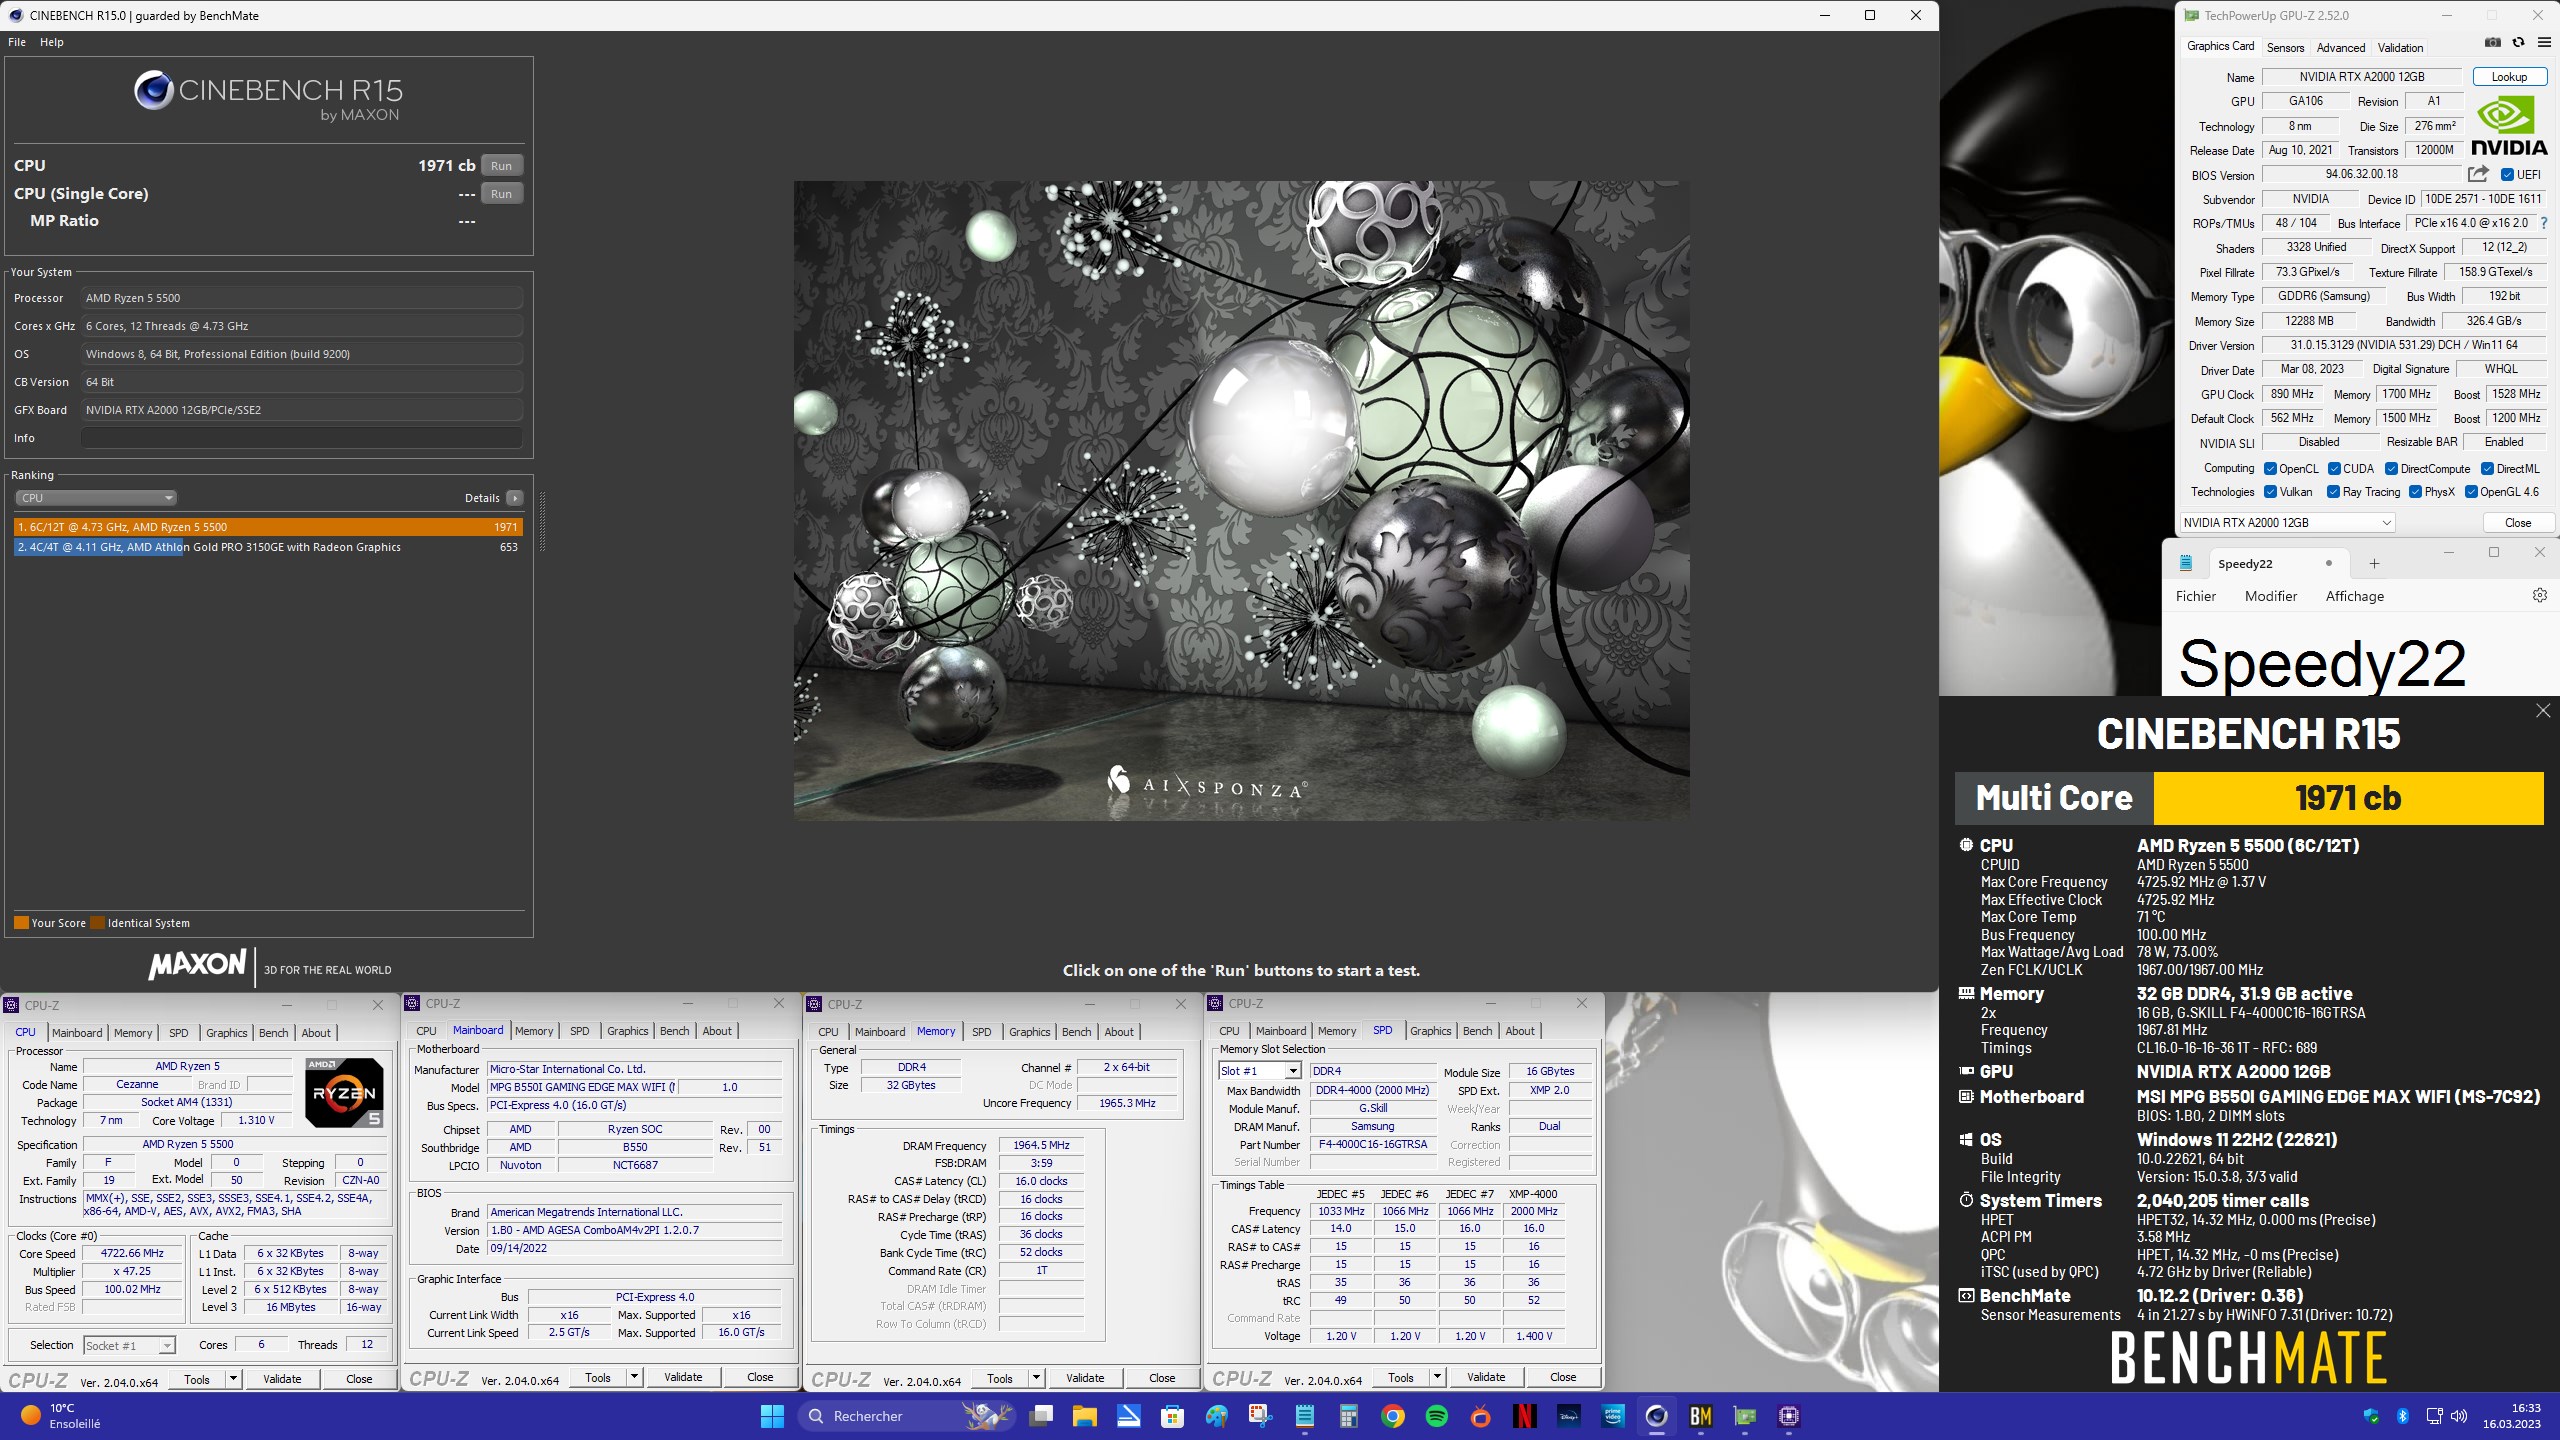Click the rendered AIXSPONZA scene image
Screen dimensions: 2560x1440
point(1242,500)
